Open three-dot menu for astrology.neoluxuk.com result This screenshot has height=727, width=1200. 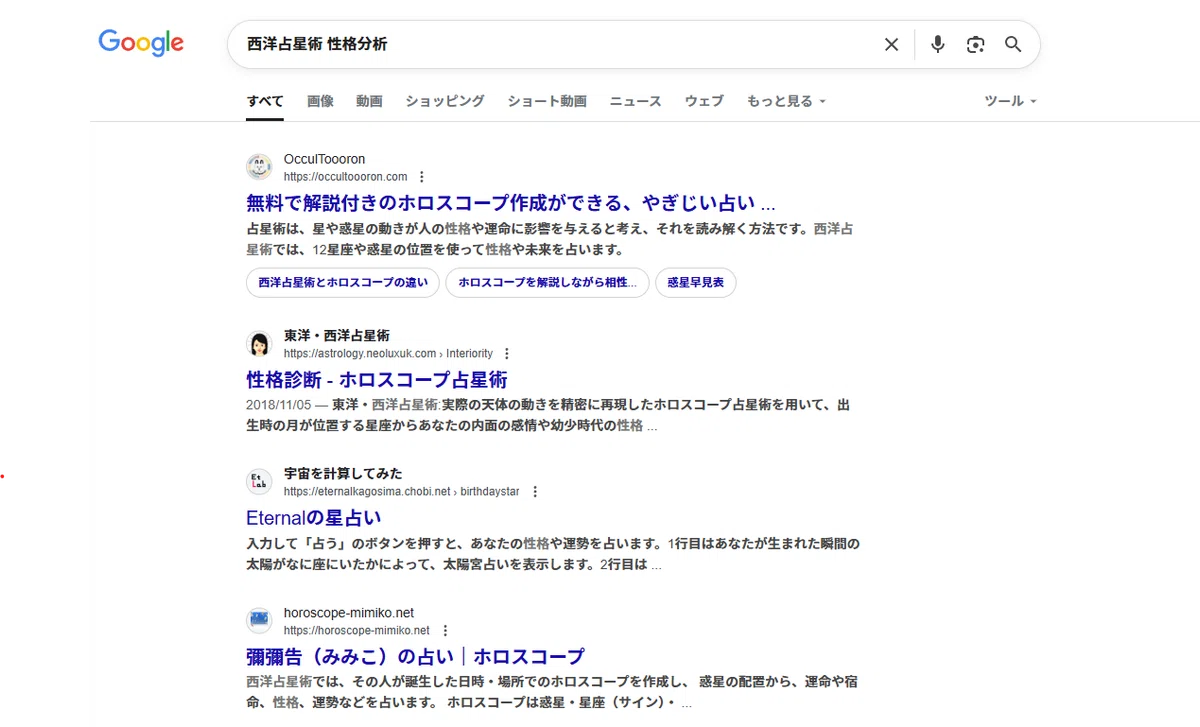point(507,354)
